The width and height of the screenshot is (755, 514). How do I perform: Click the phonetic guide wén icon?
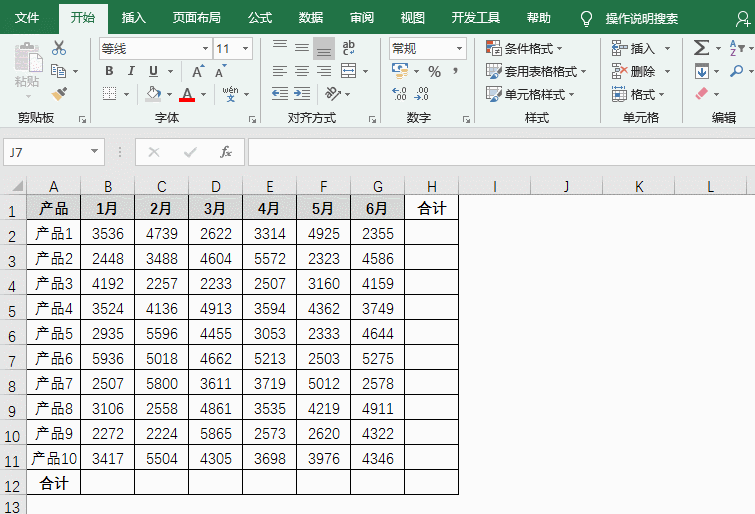[231, 93]
